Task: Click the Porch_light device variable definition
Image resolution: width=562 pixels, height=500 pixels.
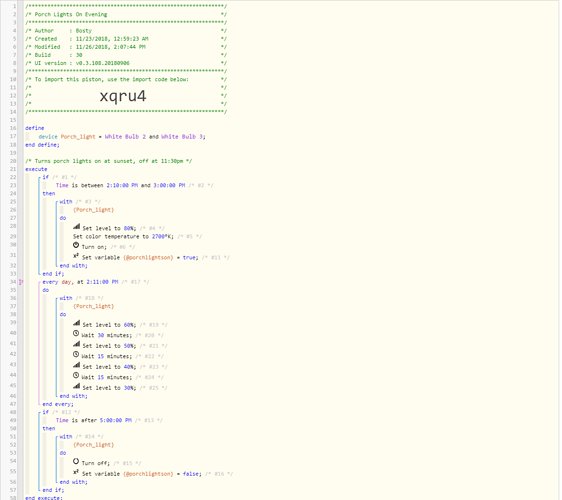Action: tap(122, 137)
